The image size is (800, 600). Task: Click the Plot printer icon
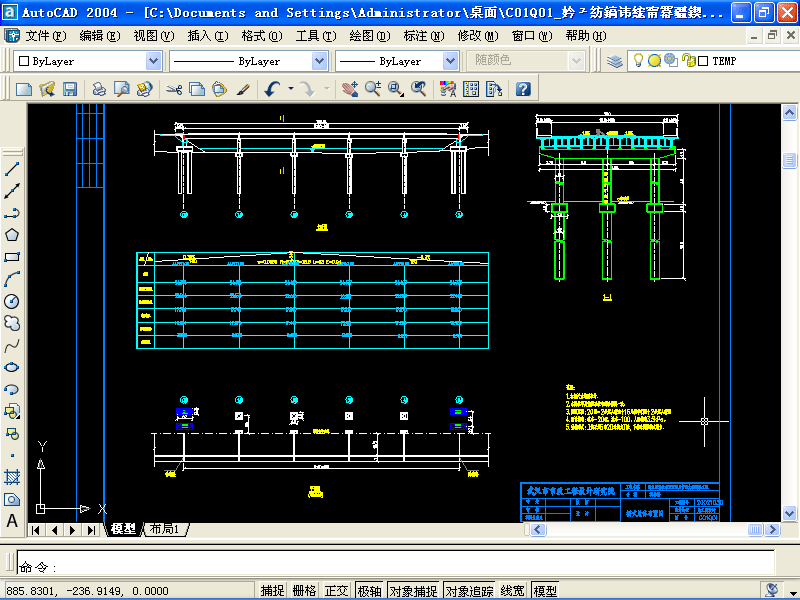pos(99,89)
